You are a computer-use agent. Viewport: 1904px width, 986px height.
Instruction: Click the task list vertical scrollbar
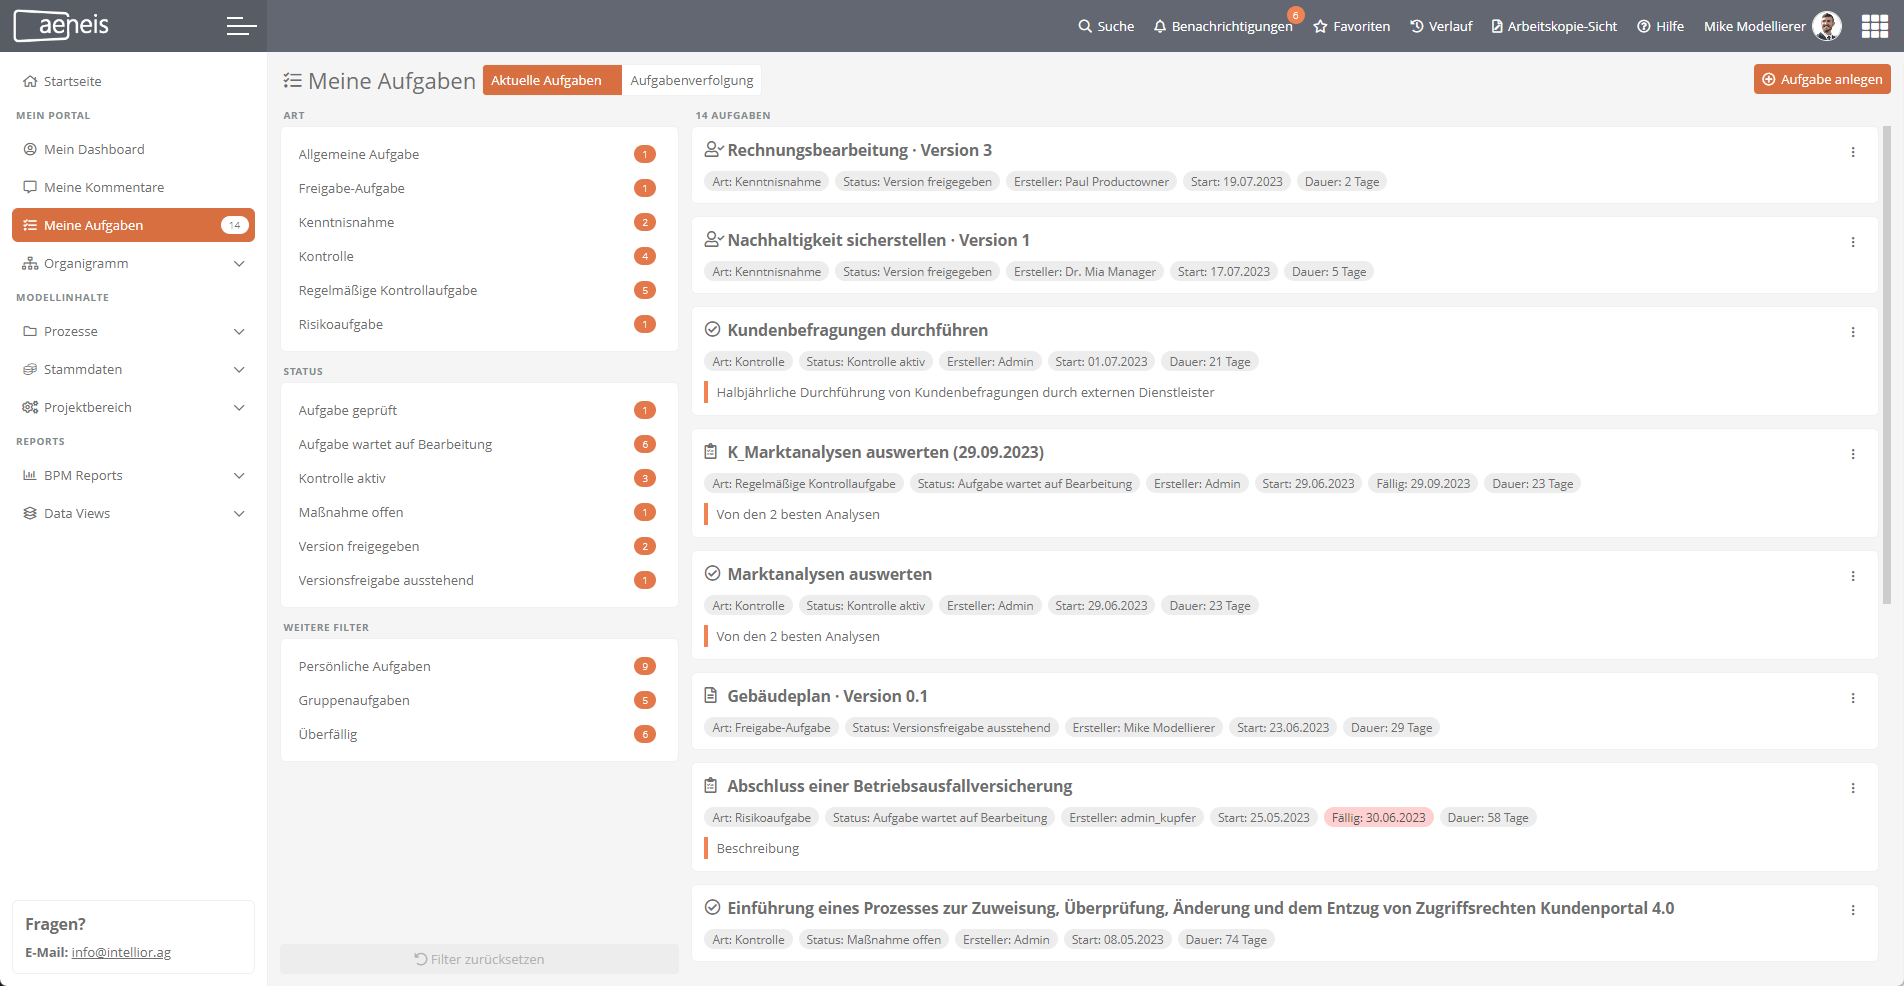[x=1887, y=365]
